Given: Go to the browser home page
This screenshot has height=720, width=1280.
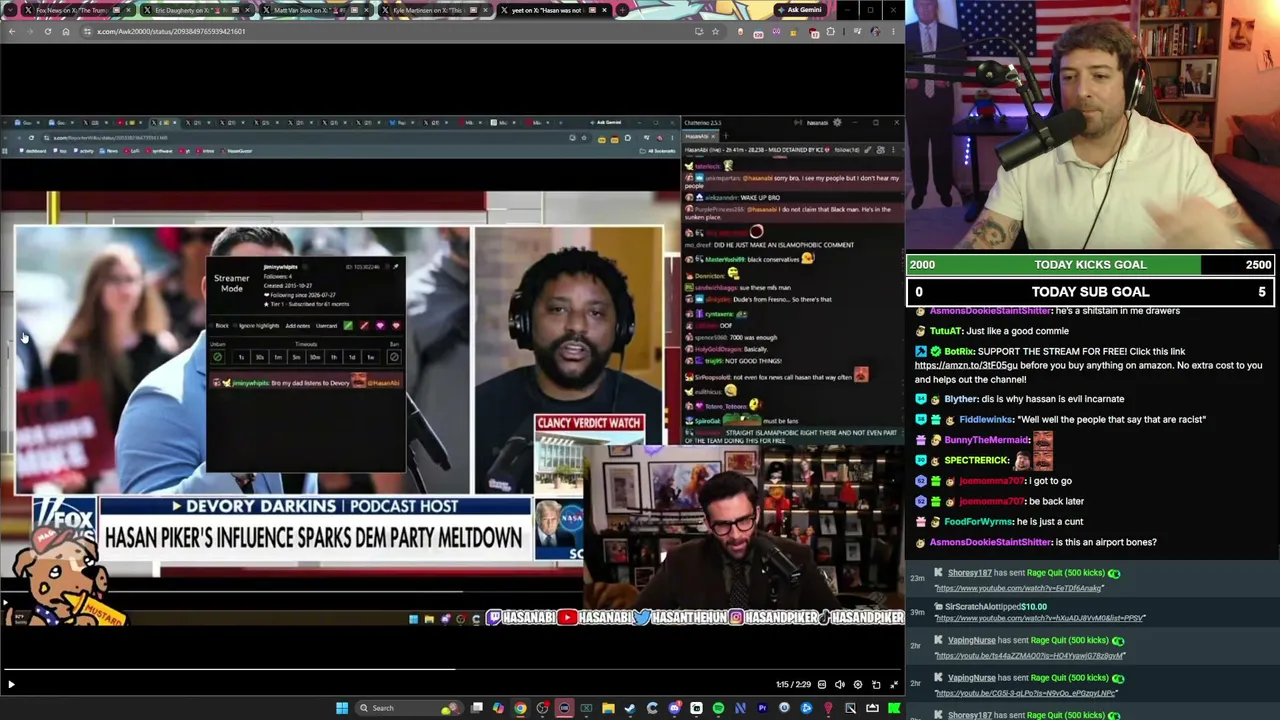Looking at the screenshot, I should tap(66, 31).
